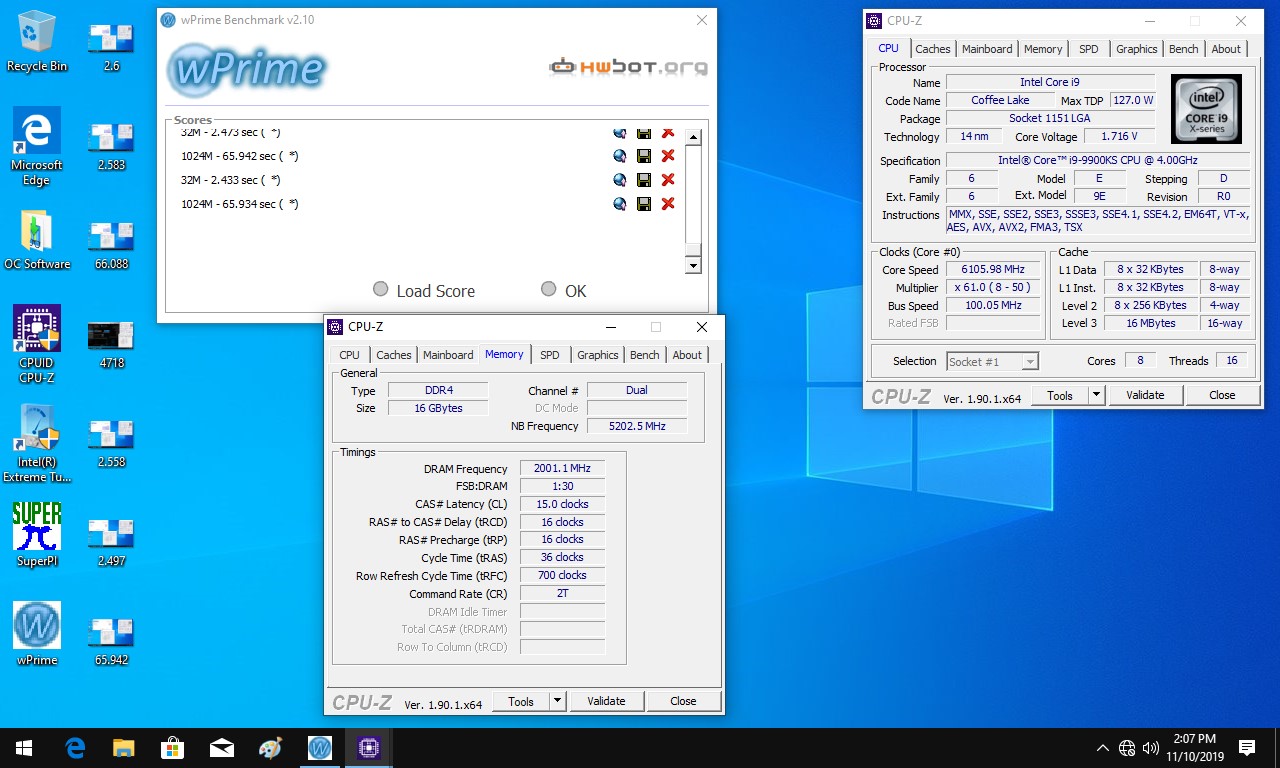Open Bench tab in CPU-Z Memory window
The image size is (1280, 768).
[645, 355]
